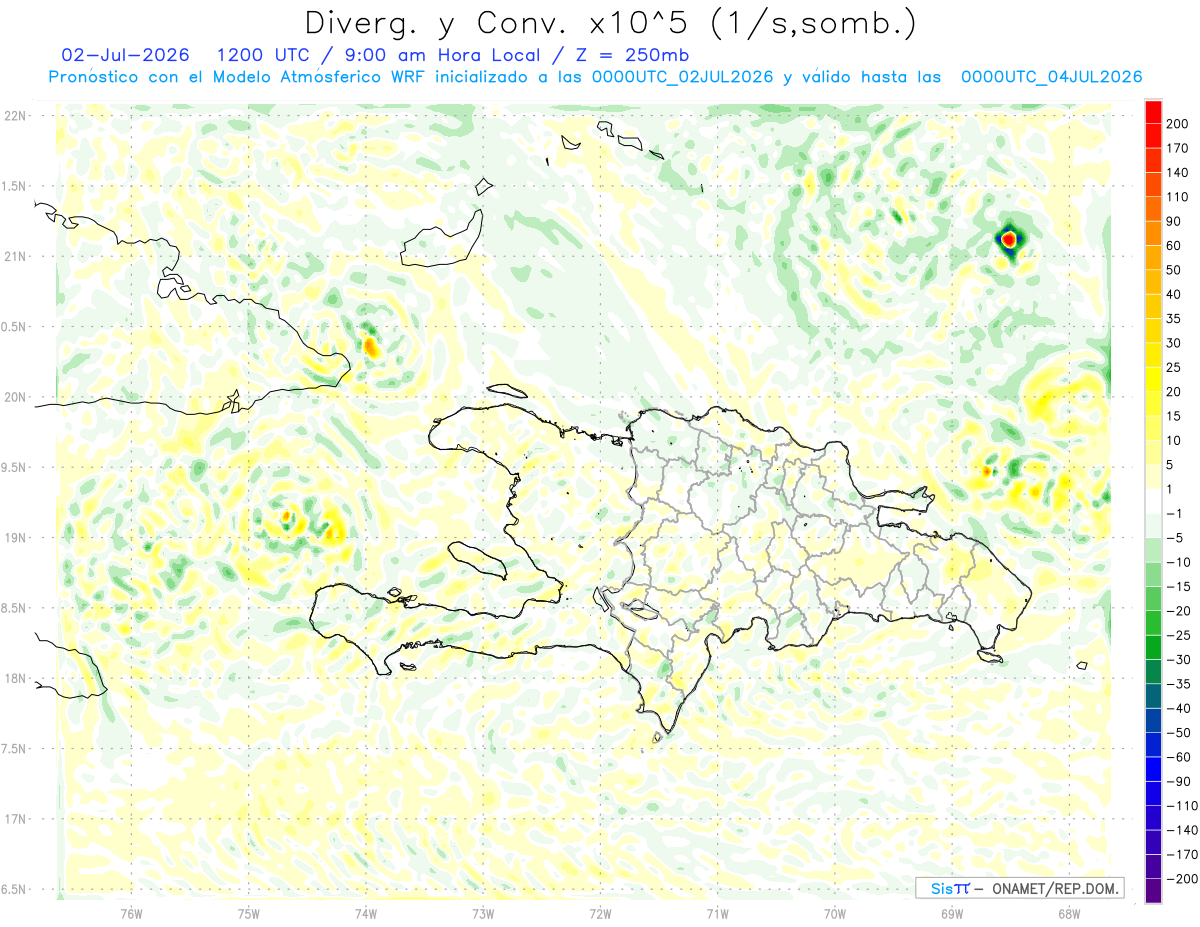Click the positive "50" color scale value
Image resolution: width=1200 pixels, height=927 pixels.
point(1175,270)
